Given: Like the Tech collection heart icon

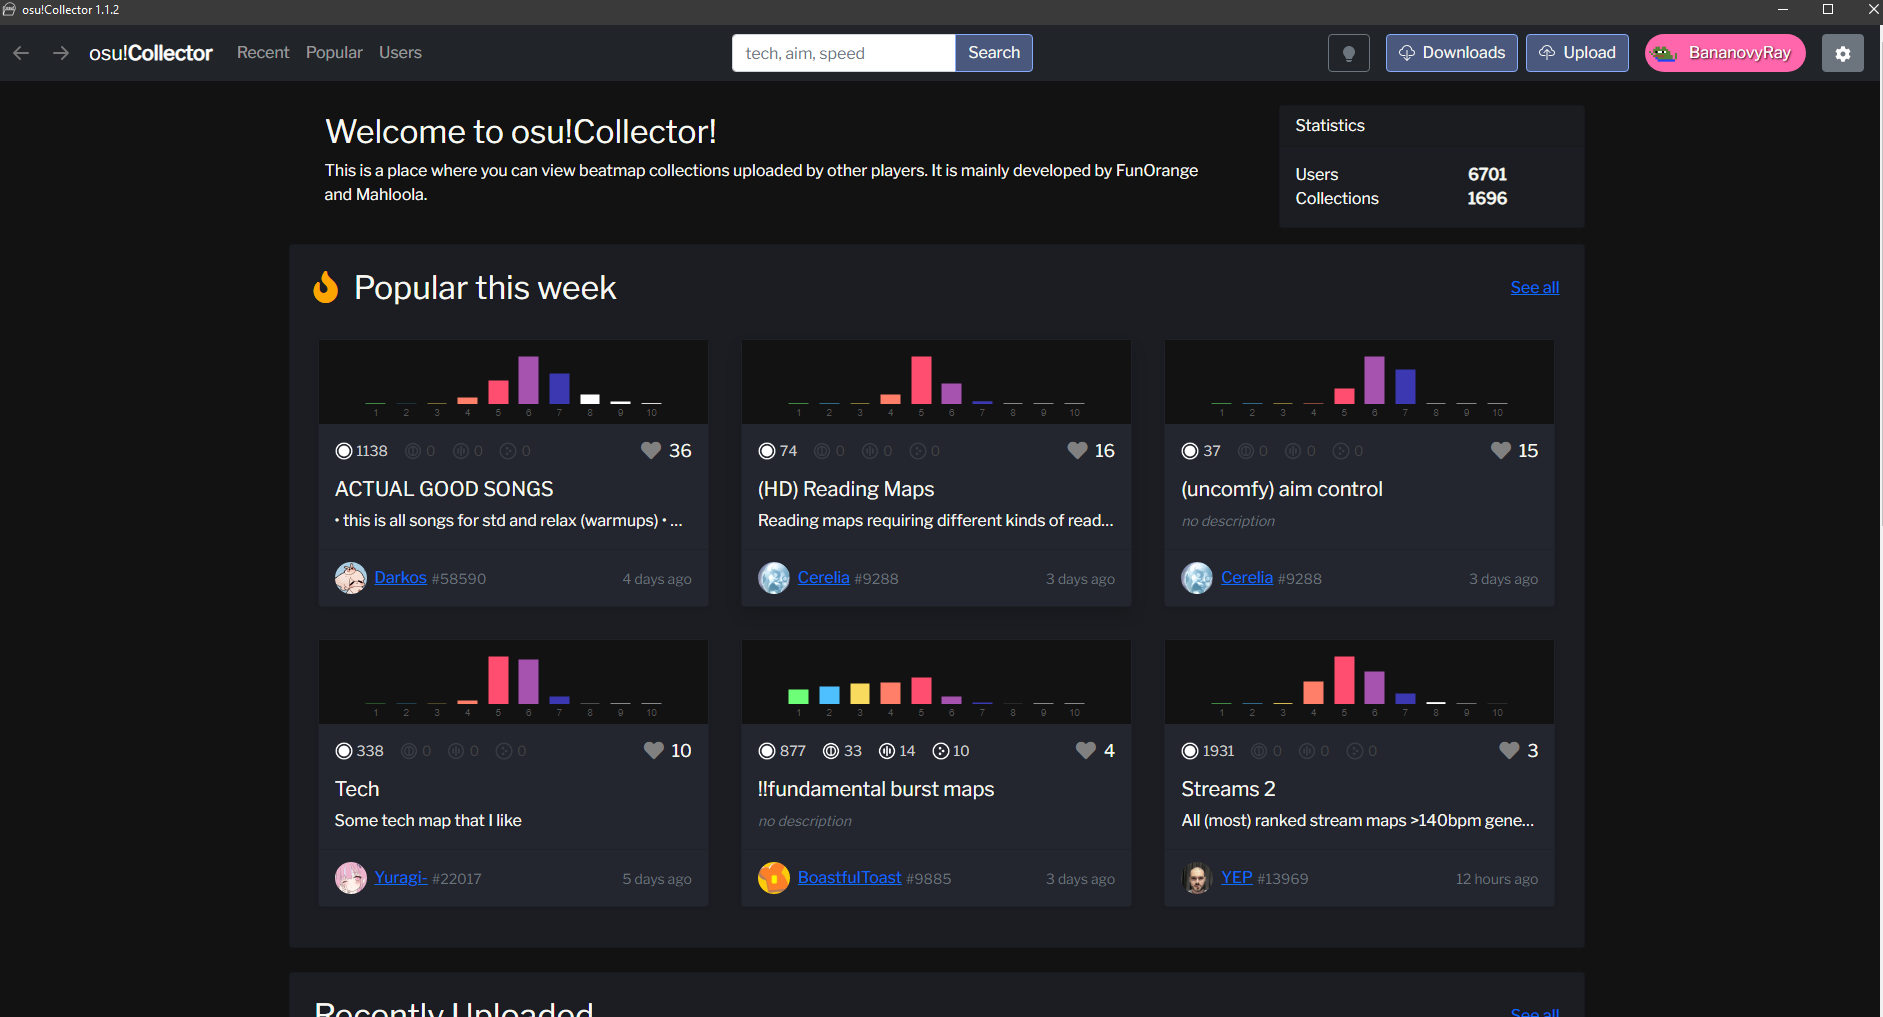Looking at the screenshot, I should 653,751.
